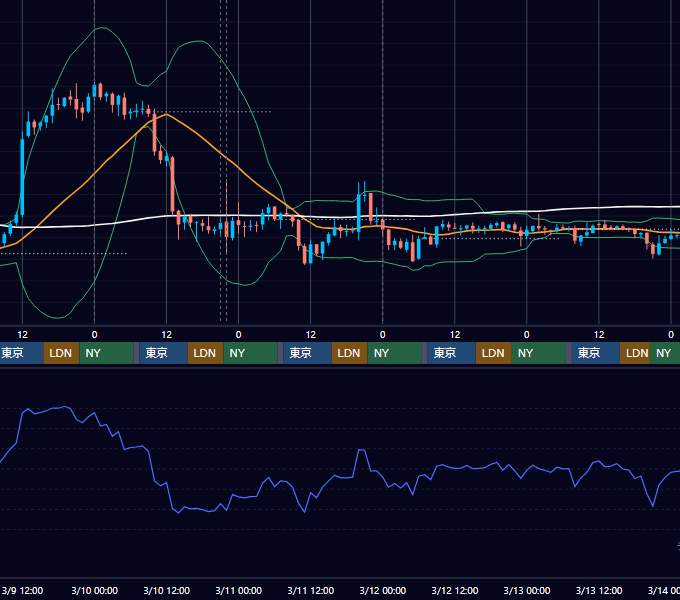Select the NY session block starting 3/13

665,353
